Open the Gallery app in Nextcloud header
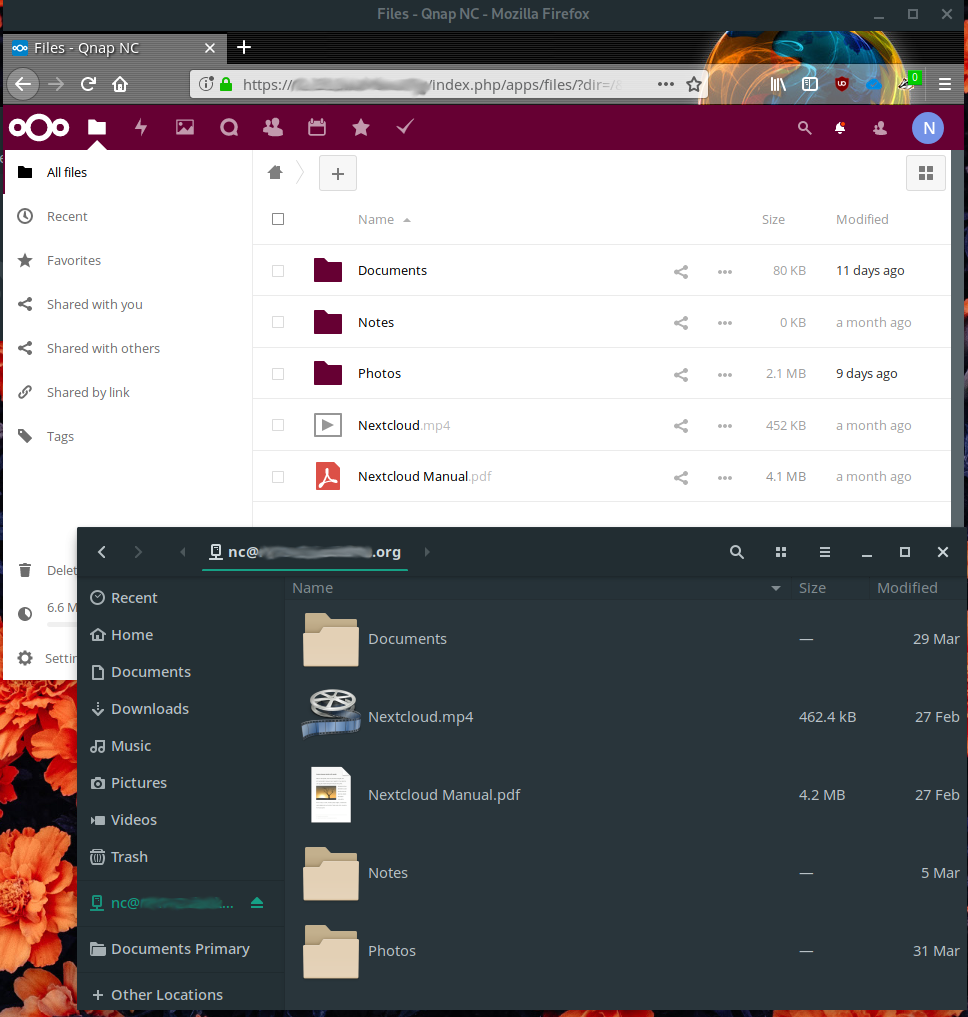 tap(185, 127)
